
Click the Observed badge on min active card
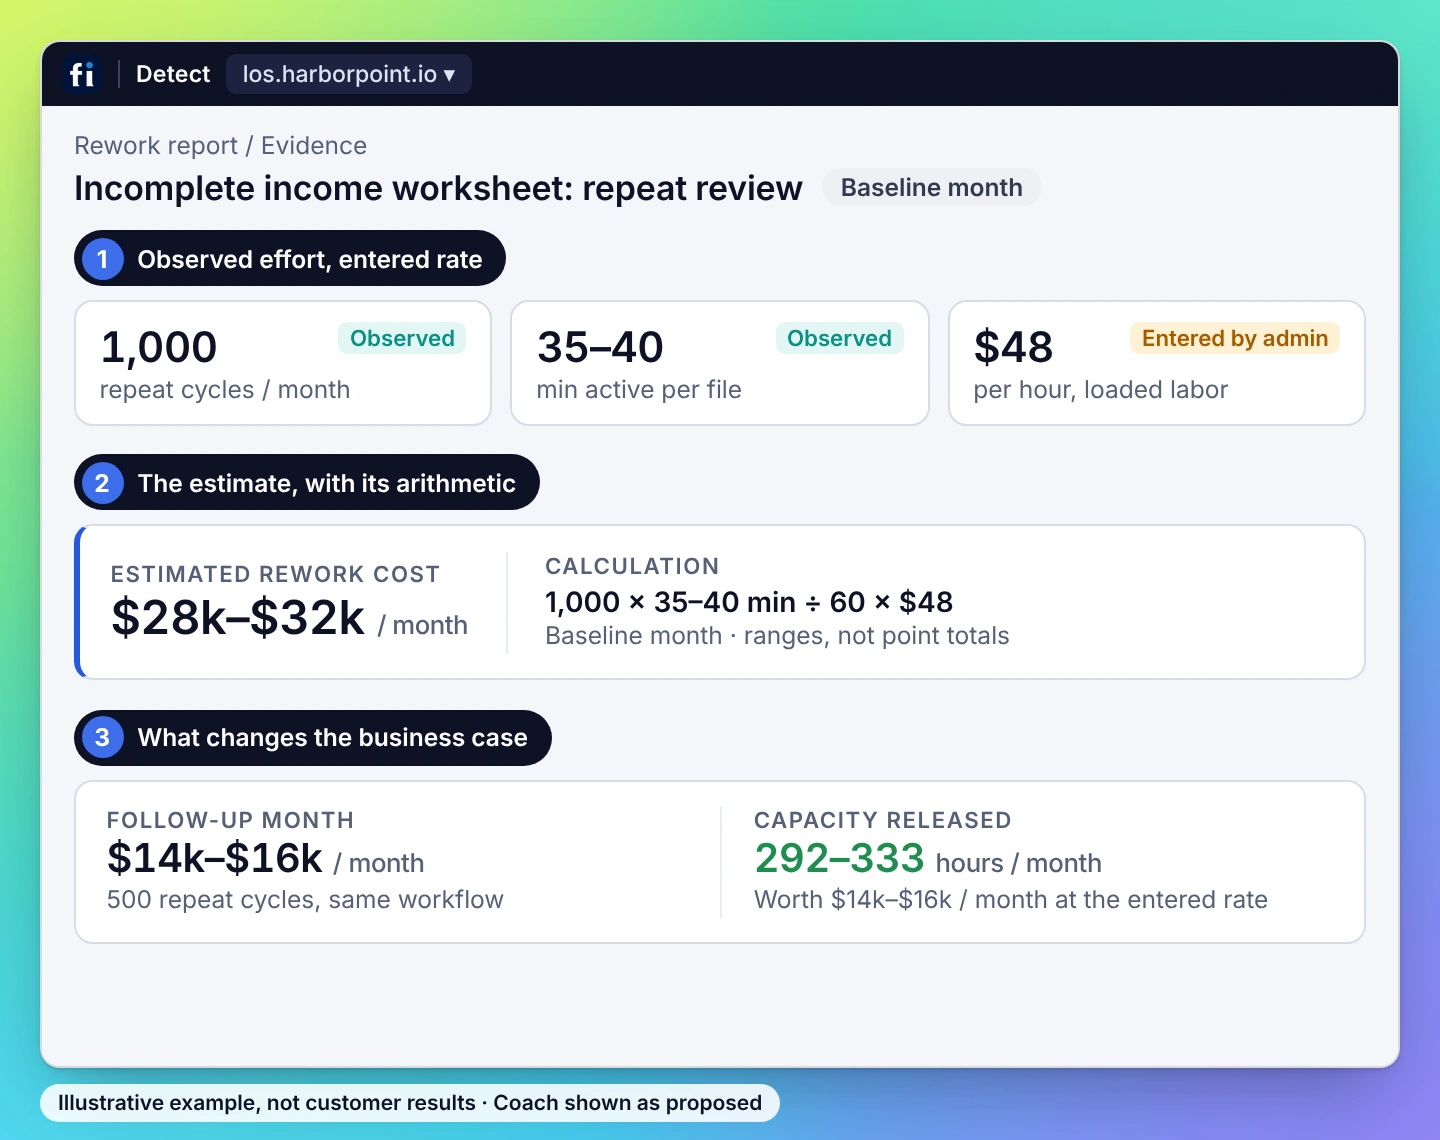(839, 338)
